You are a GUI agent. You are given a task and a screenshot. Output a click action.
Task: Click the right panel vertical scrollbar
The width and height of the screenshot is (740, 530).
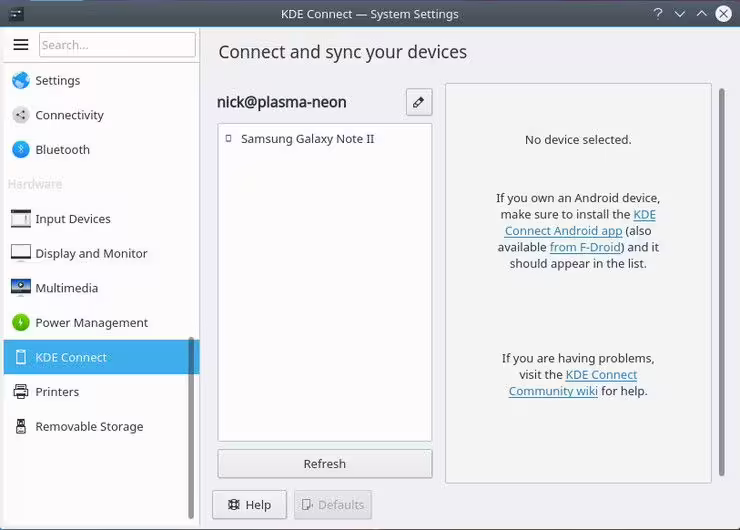tap(722, 282)
